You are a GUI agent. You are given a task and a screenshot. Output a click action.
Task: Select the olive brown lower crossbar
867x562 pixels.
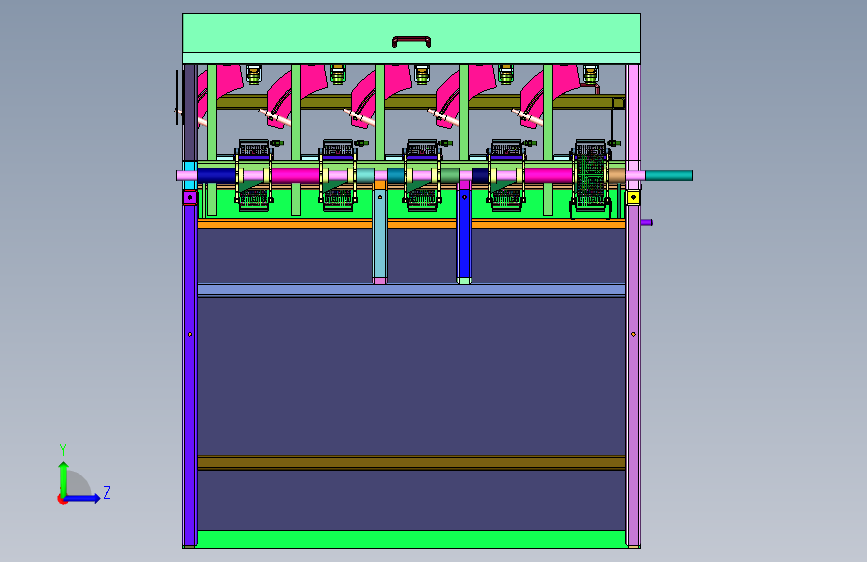[411, 462]
